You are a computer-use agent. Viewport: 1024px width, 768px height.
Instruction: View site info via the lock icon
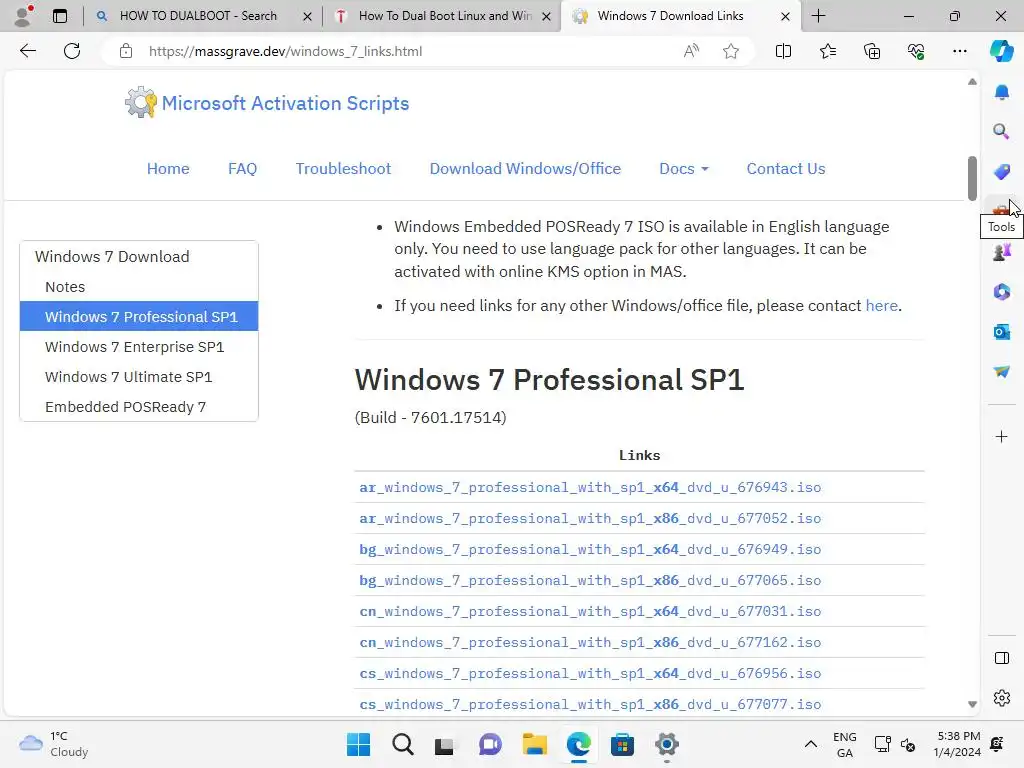[126, 51]
